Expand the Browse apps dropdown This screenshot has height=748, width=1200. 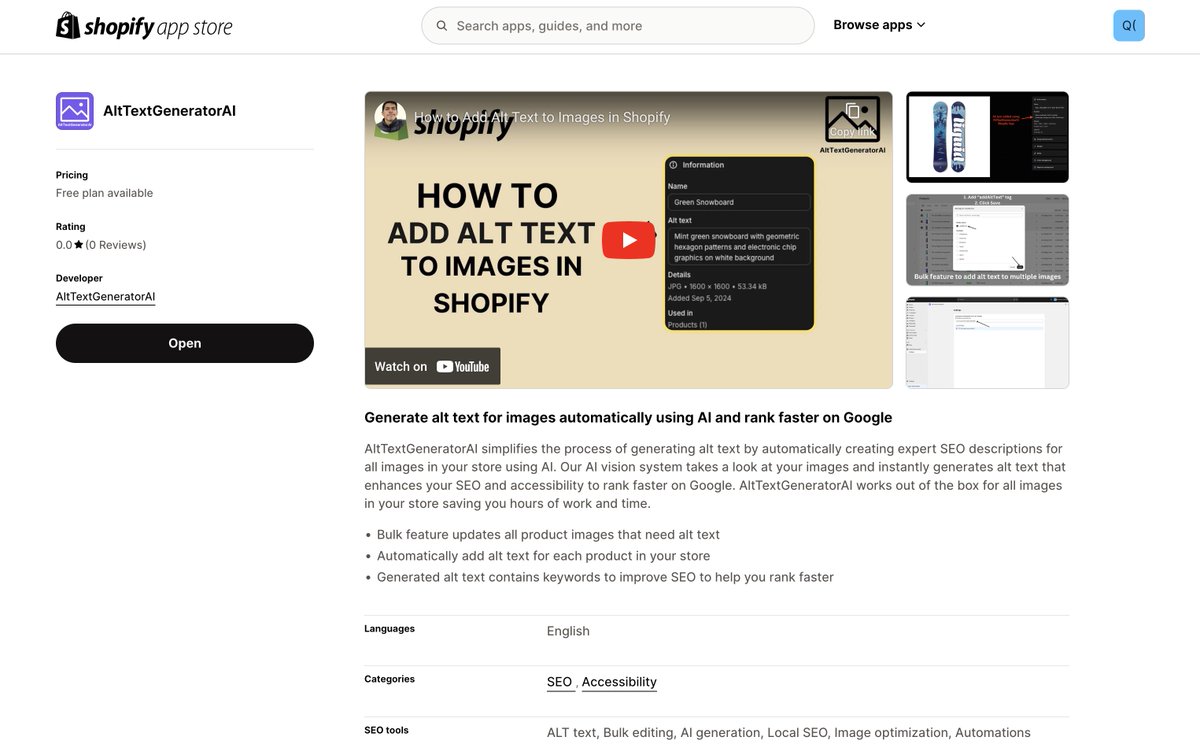point(880,25)
